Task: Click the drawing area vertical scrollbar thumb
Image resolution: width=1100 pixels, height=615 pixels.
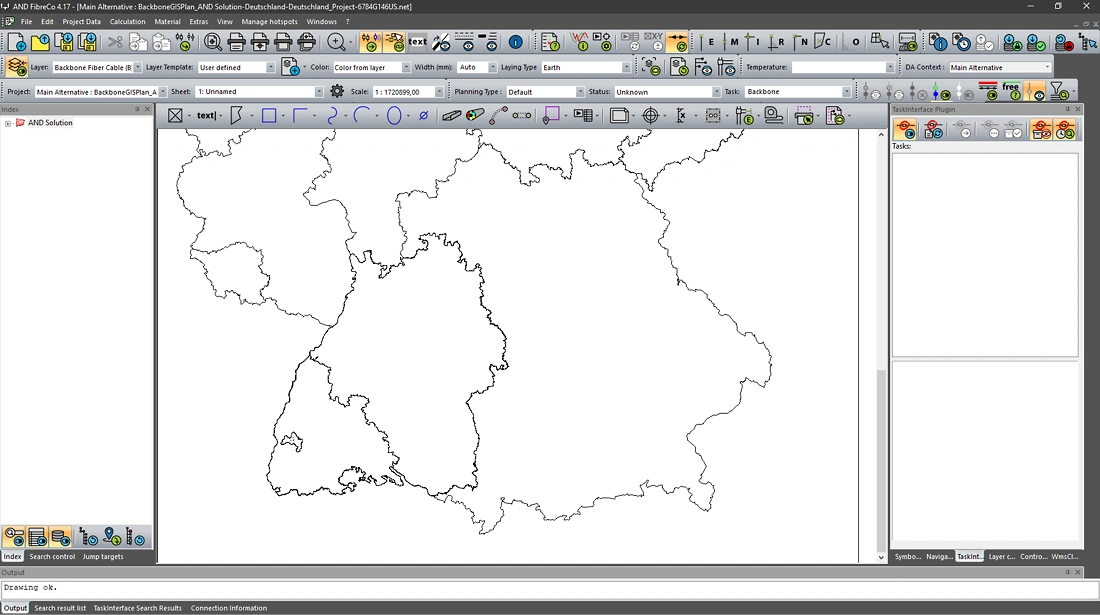Action: click(881, 460)
